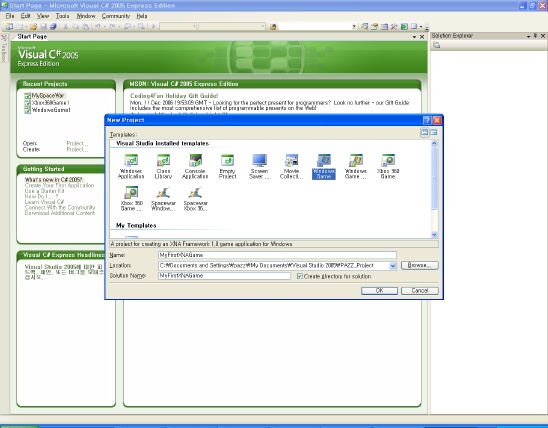Open the Start Page tab list dropdown

(x=414, y=37)
